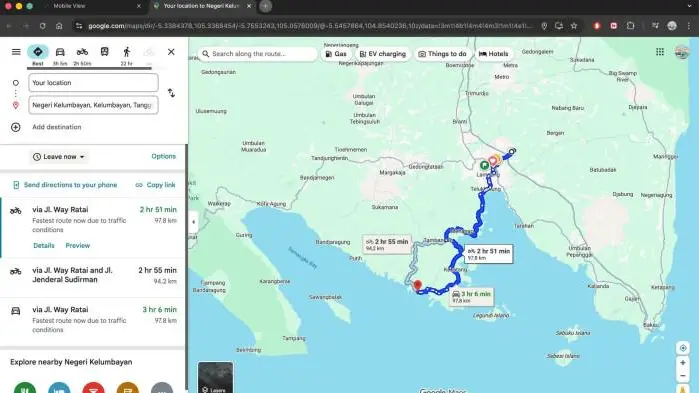This screenshot has width=699, height=393.
Task: Open the tab search chevron
Action: 690,6
